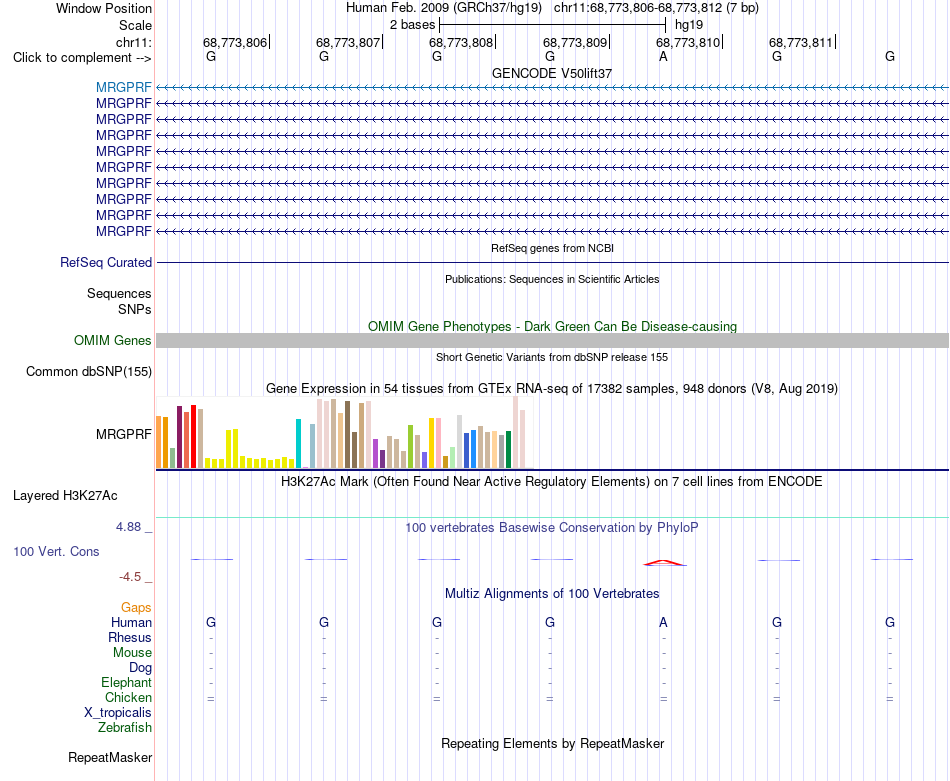This screenshot has width=950, height=781.
Task: Open 'Publications: Sequences in Scientific Articles' title
Action: tap(552, 279)
